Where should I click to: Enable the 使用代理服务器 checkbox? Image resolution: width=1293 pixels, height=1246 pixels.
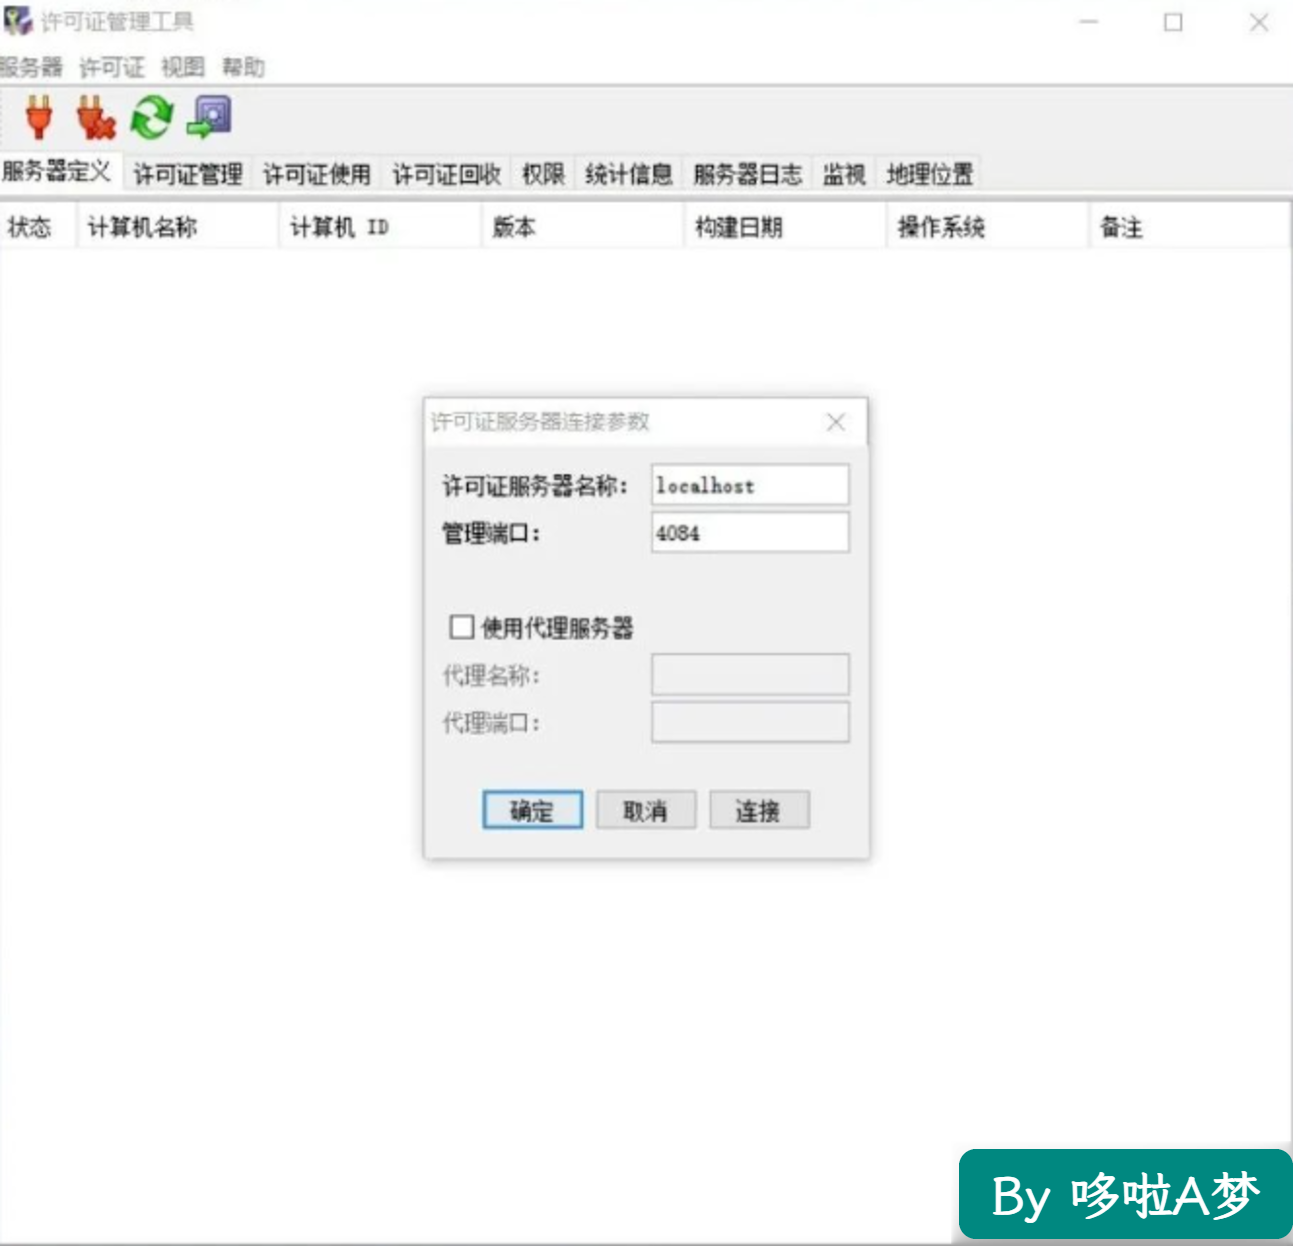461,627
